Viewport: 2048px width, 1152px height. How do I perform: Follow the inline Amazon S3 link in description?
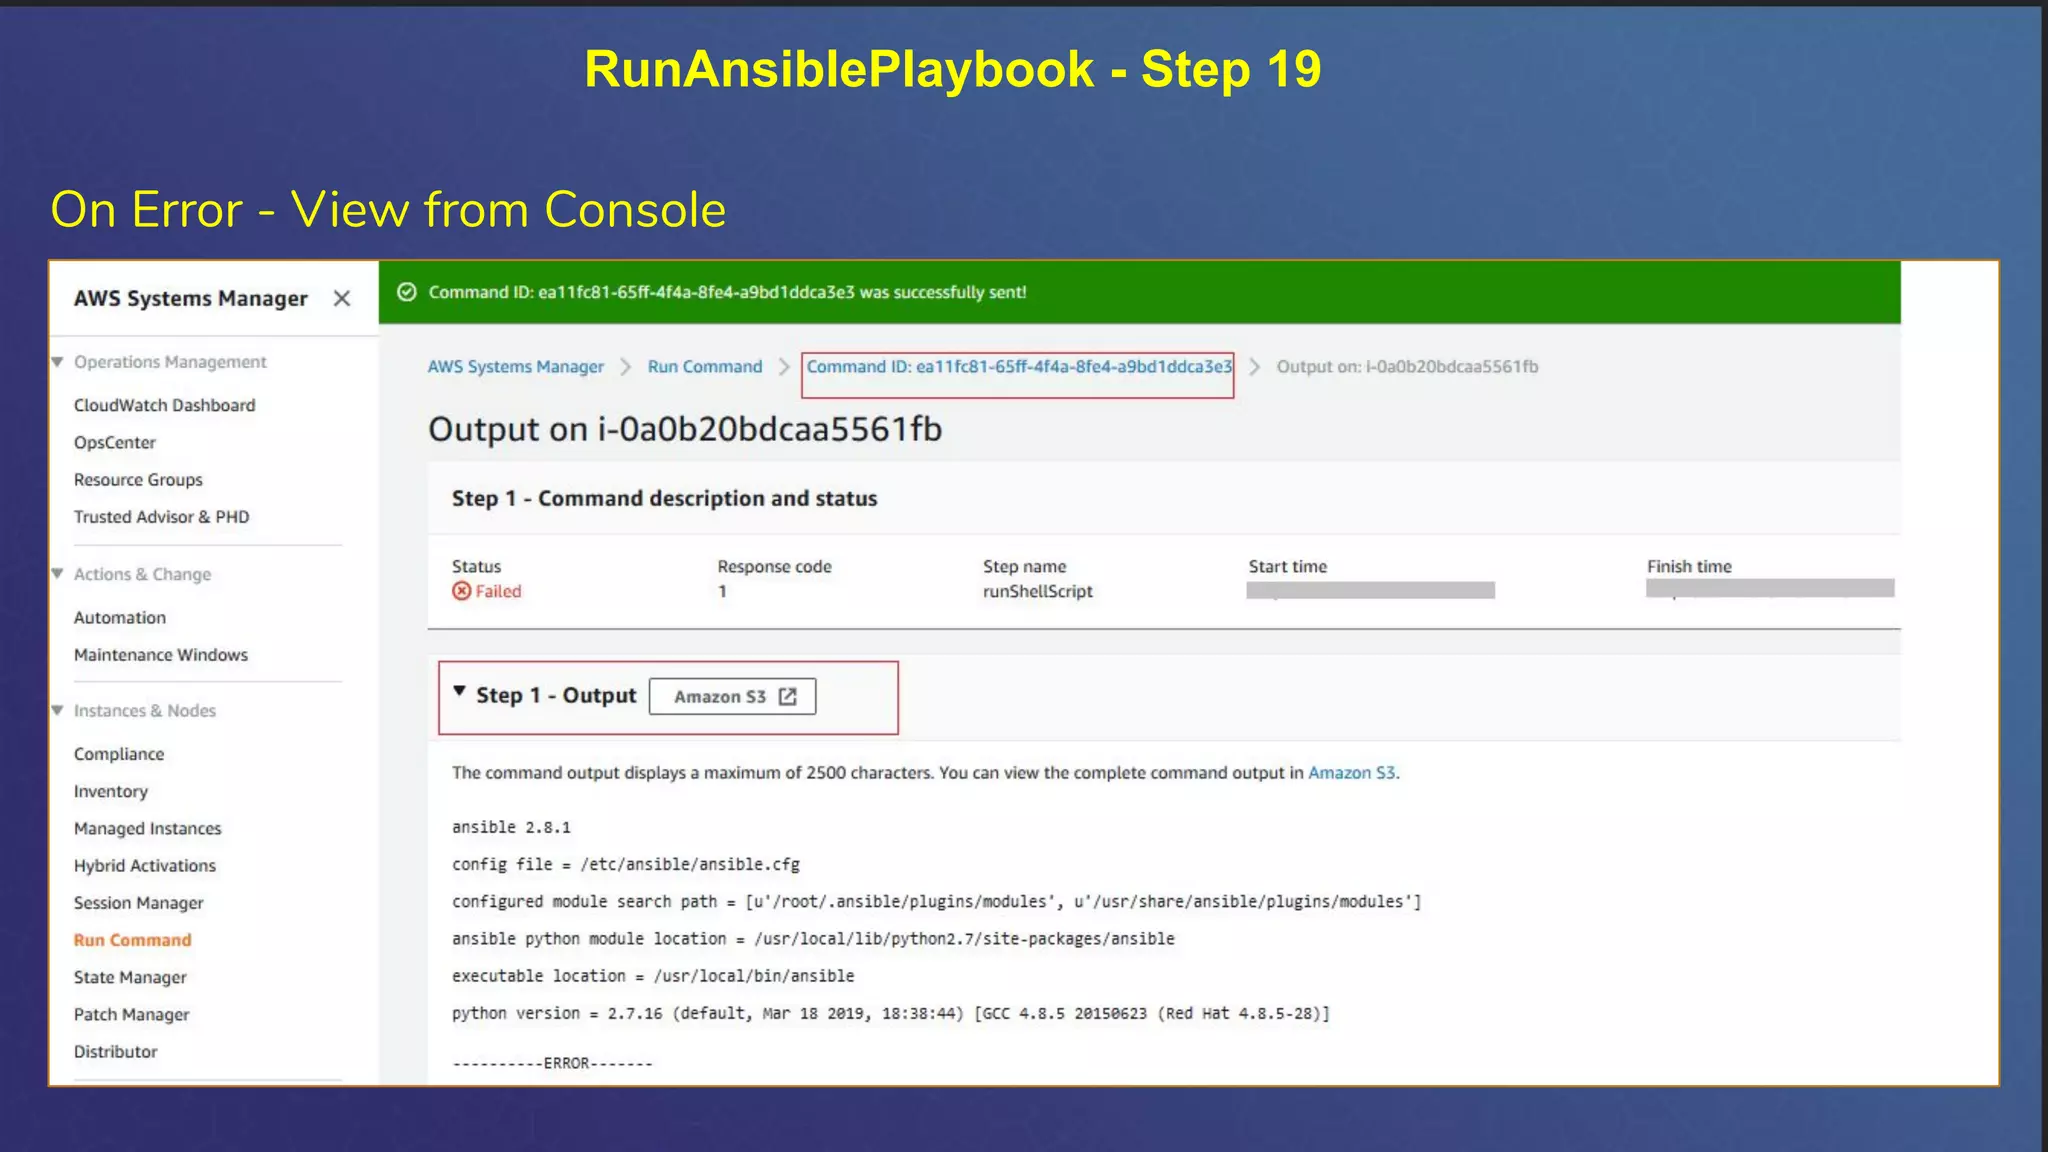[x=1351, y=773]
